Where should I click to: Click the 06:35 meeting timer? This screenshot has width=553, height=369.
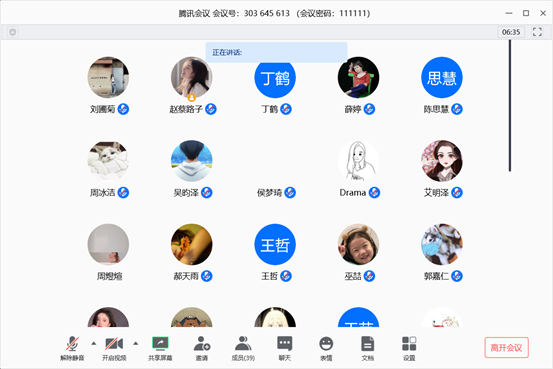[x=511, y=32]
